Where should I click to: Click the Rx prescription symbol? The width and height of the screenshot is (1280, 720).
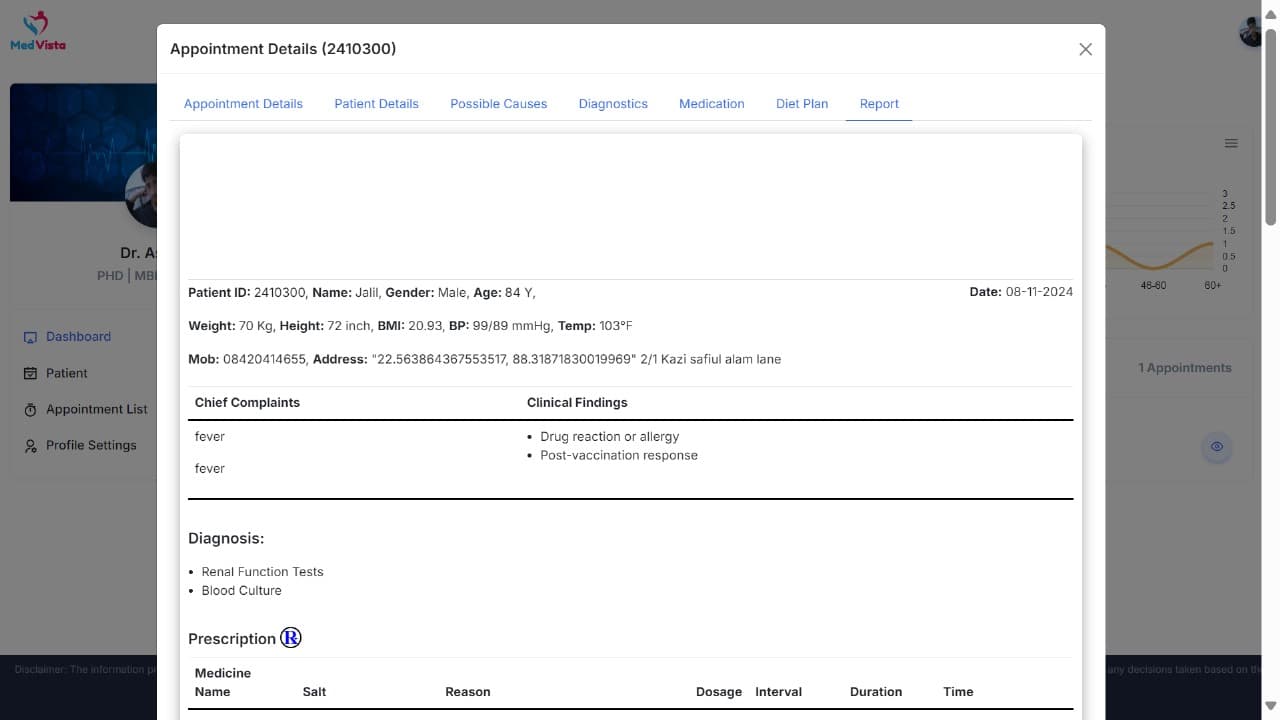290,638
